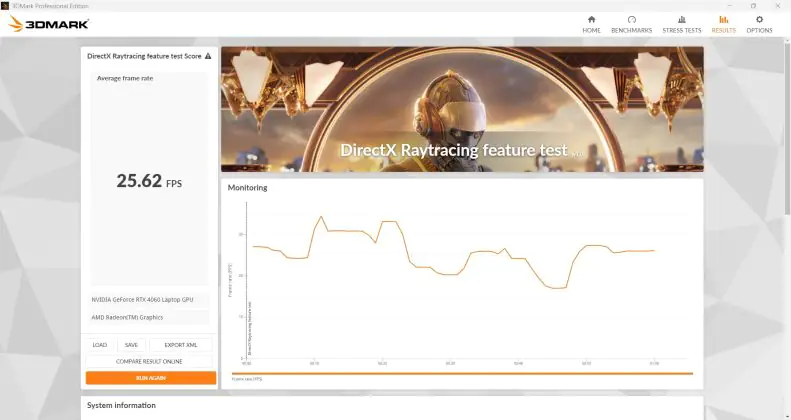Image resolution: width=791 pixels, height=420 pixels.
Task: Click the 3DMark logo
Action: point(49,24)
